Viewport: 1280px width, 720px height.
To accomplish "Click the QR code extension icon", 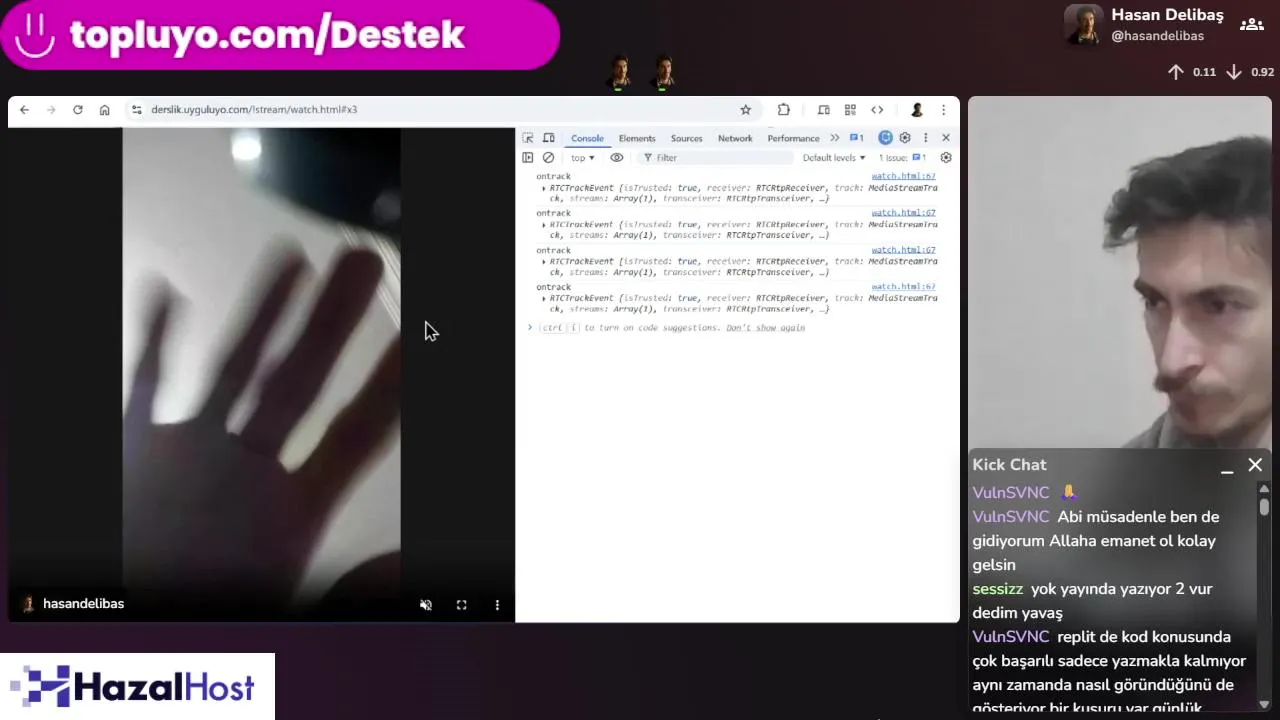I will (850, 110).
